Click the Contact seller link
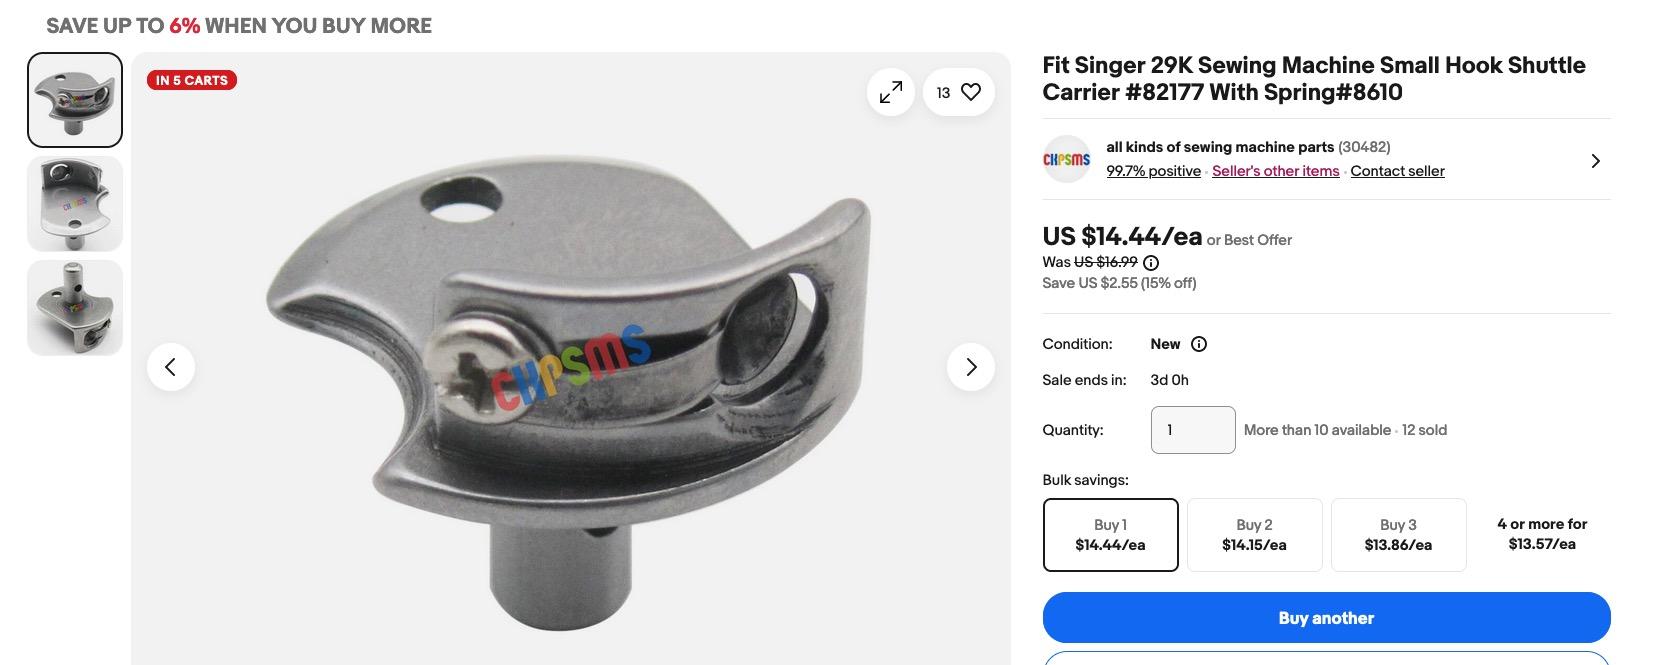The width and height of the screenshot is (1672, 665). [1397, 171]
